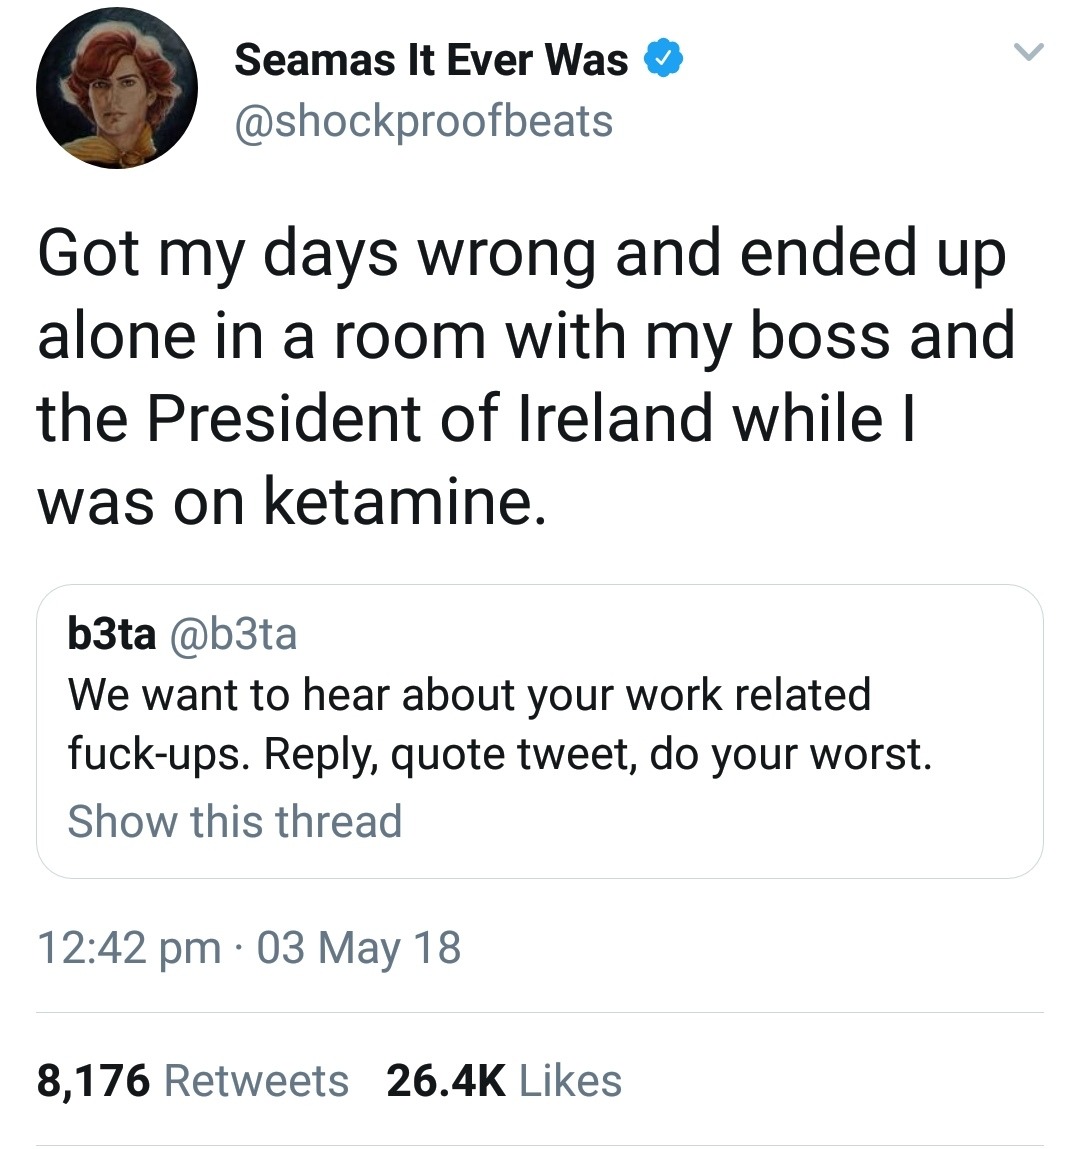Open the author's profile avatar

coord(116,88)
